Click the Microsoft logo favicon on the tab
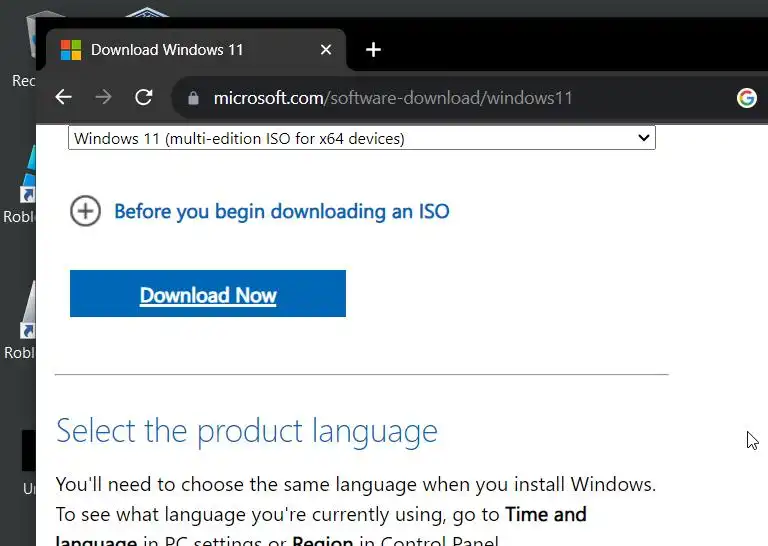 [x=71, y=50]
